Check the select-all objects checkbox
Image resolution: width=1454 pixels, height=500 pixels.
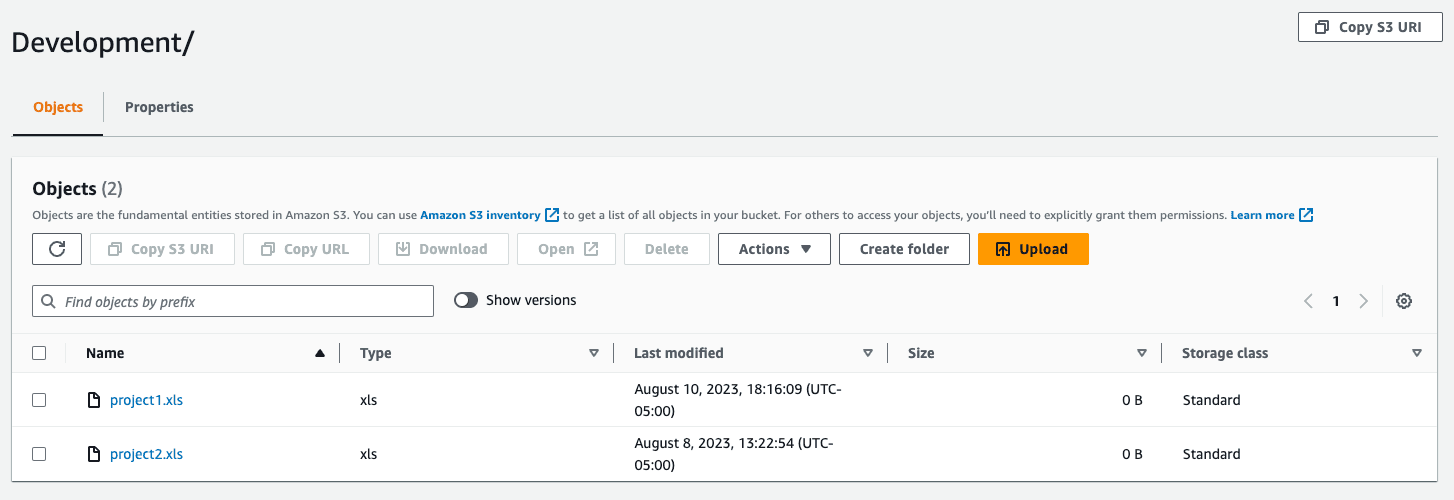[x=39, y=353]
